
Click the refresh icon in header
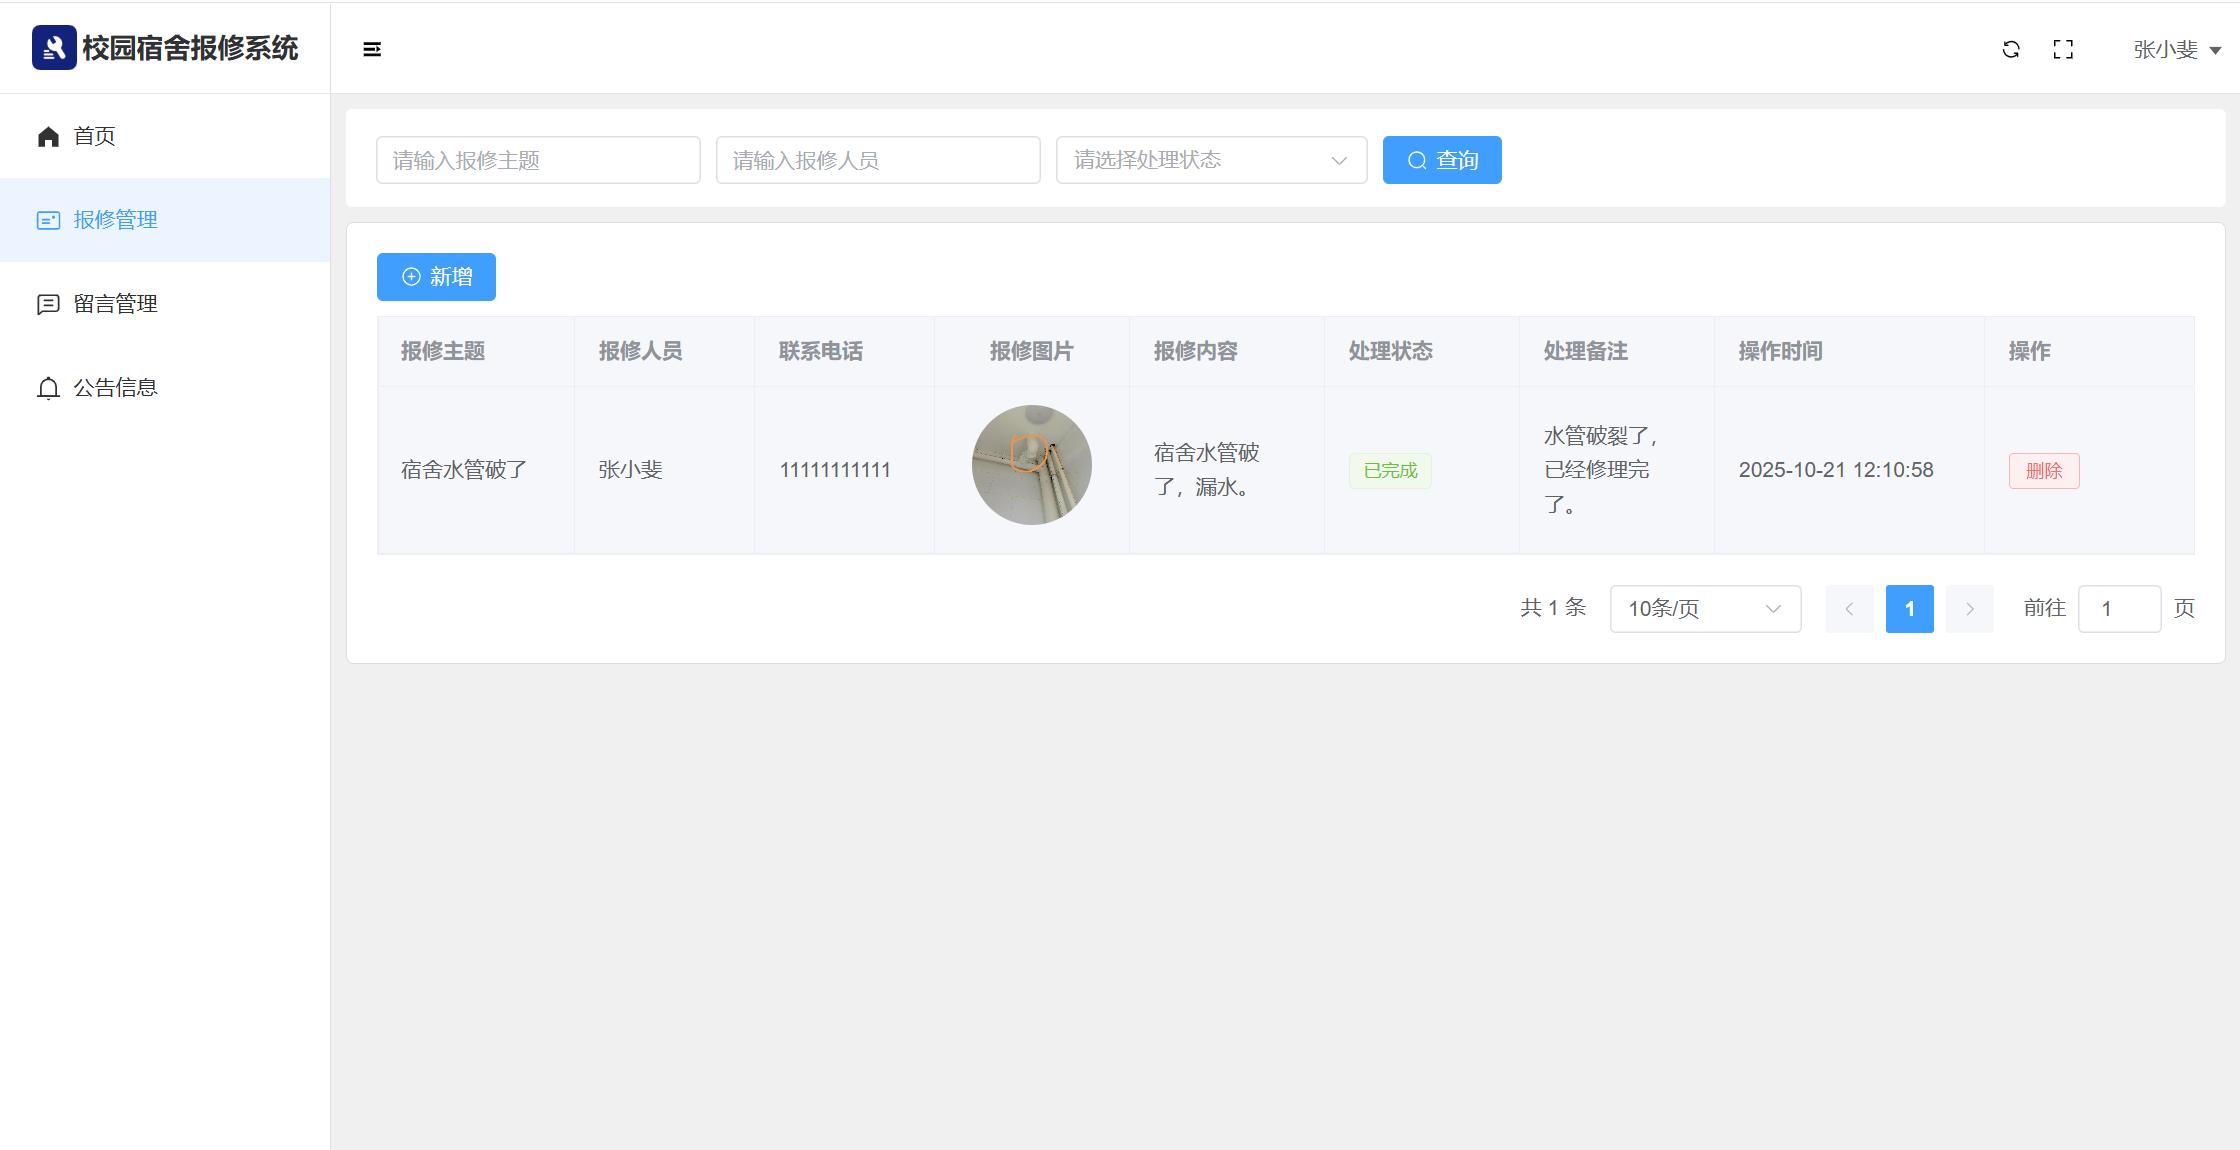point(2011,49)
